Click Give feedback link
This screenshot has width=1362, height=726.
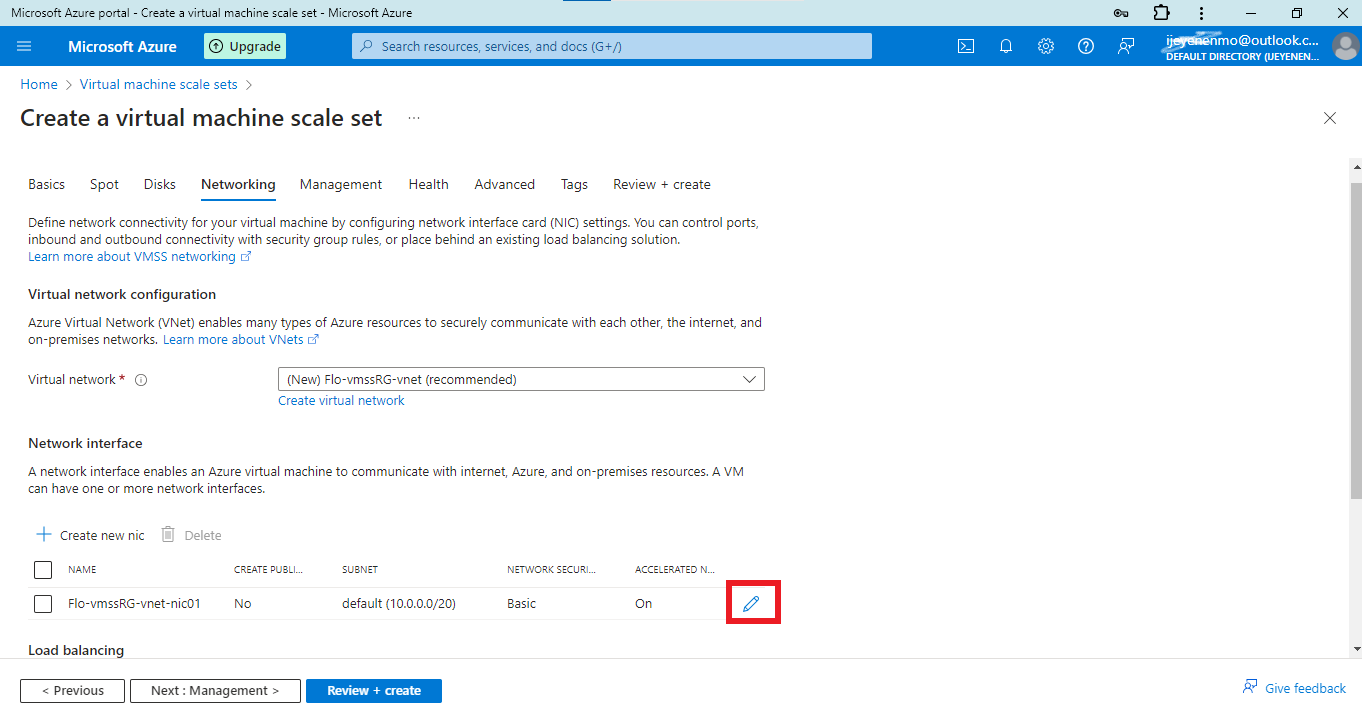[x=1294, y=688]
